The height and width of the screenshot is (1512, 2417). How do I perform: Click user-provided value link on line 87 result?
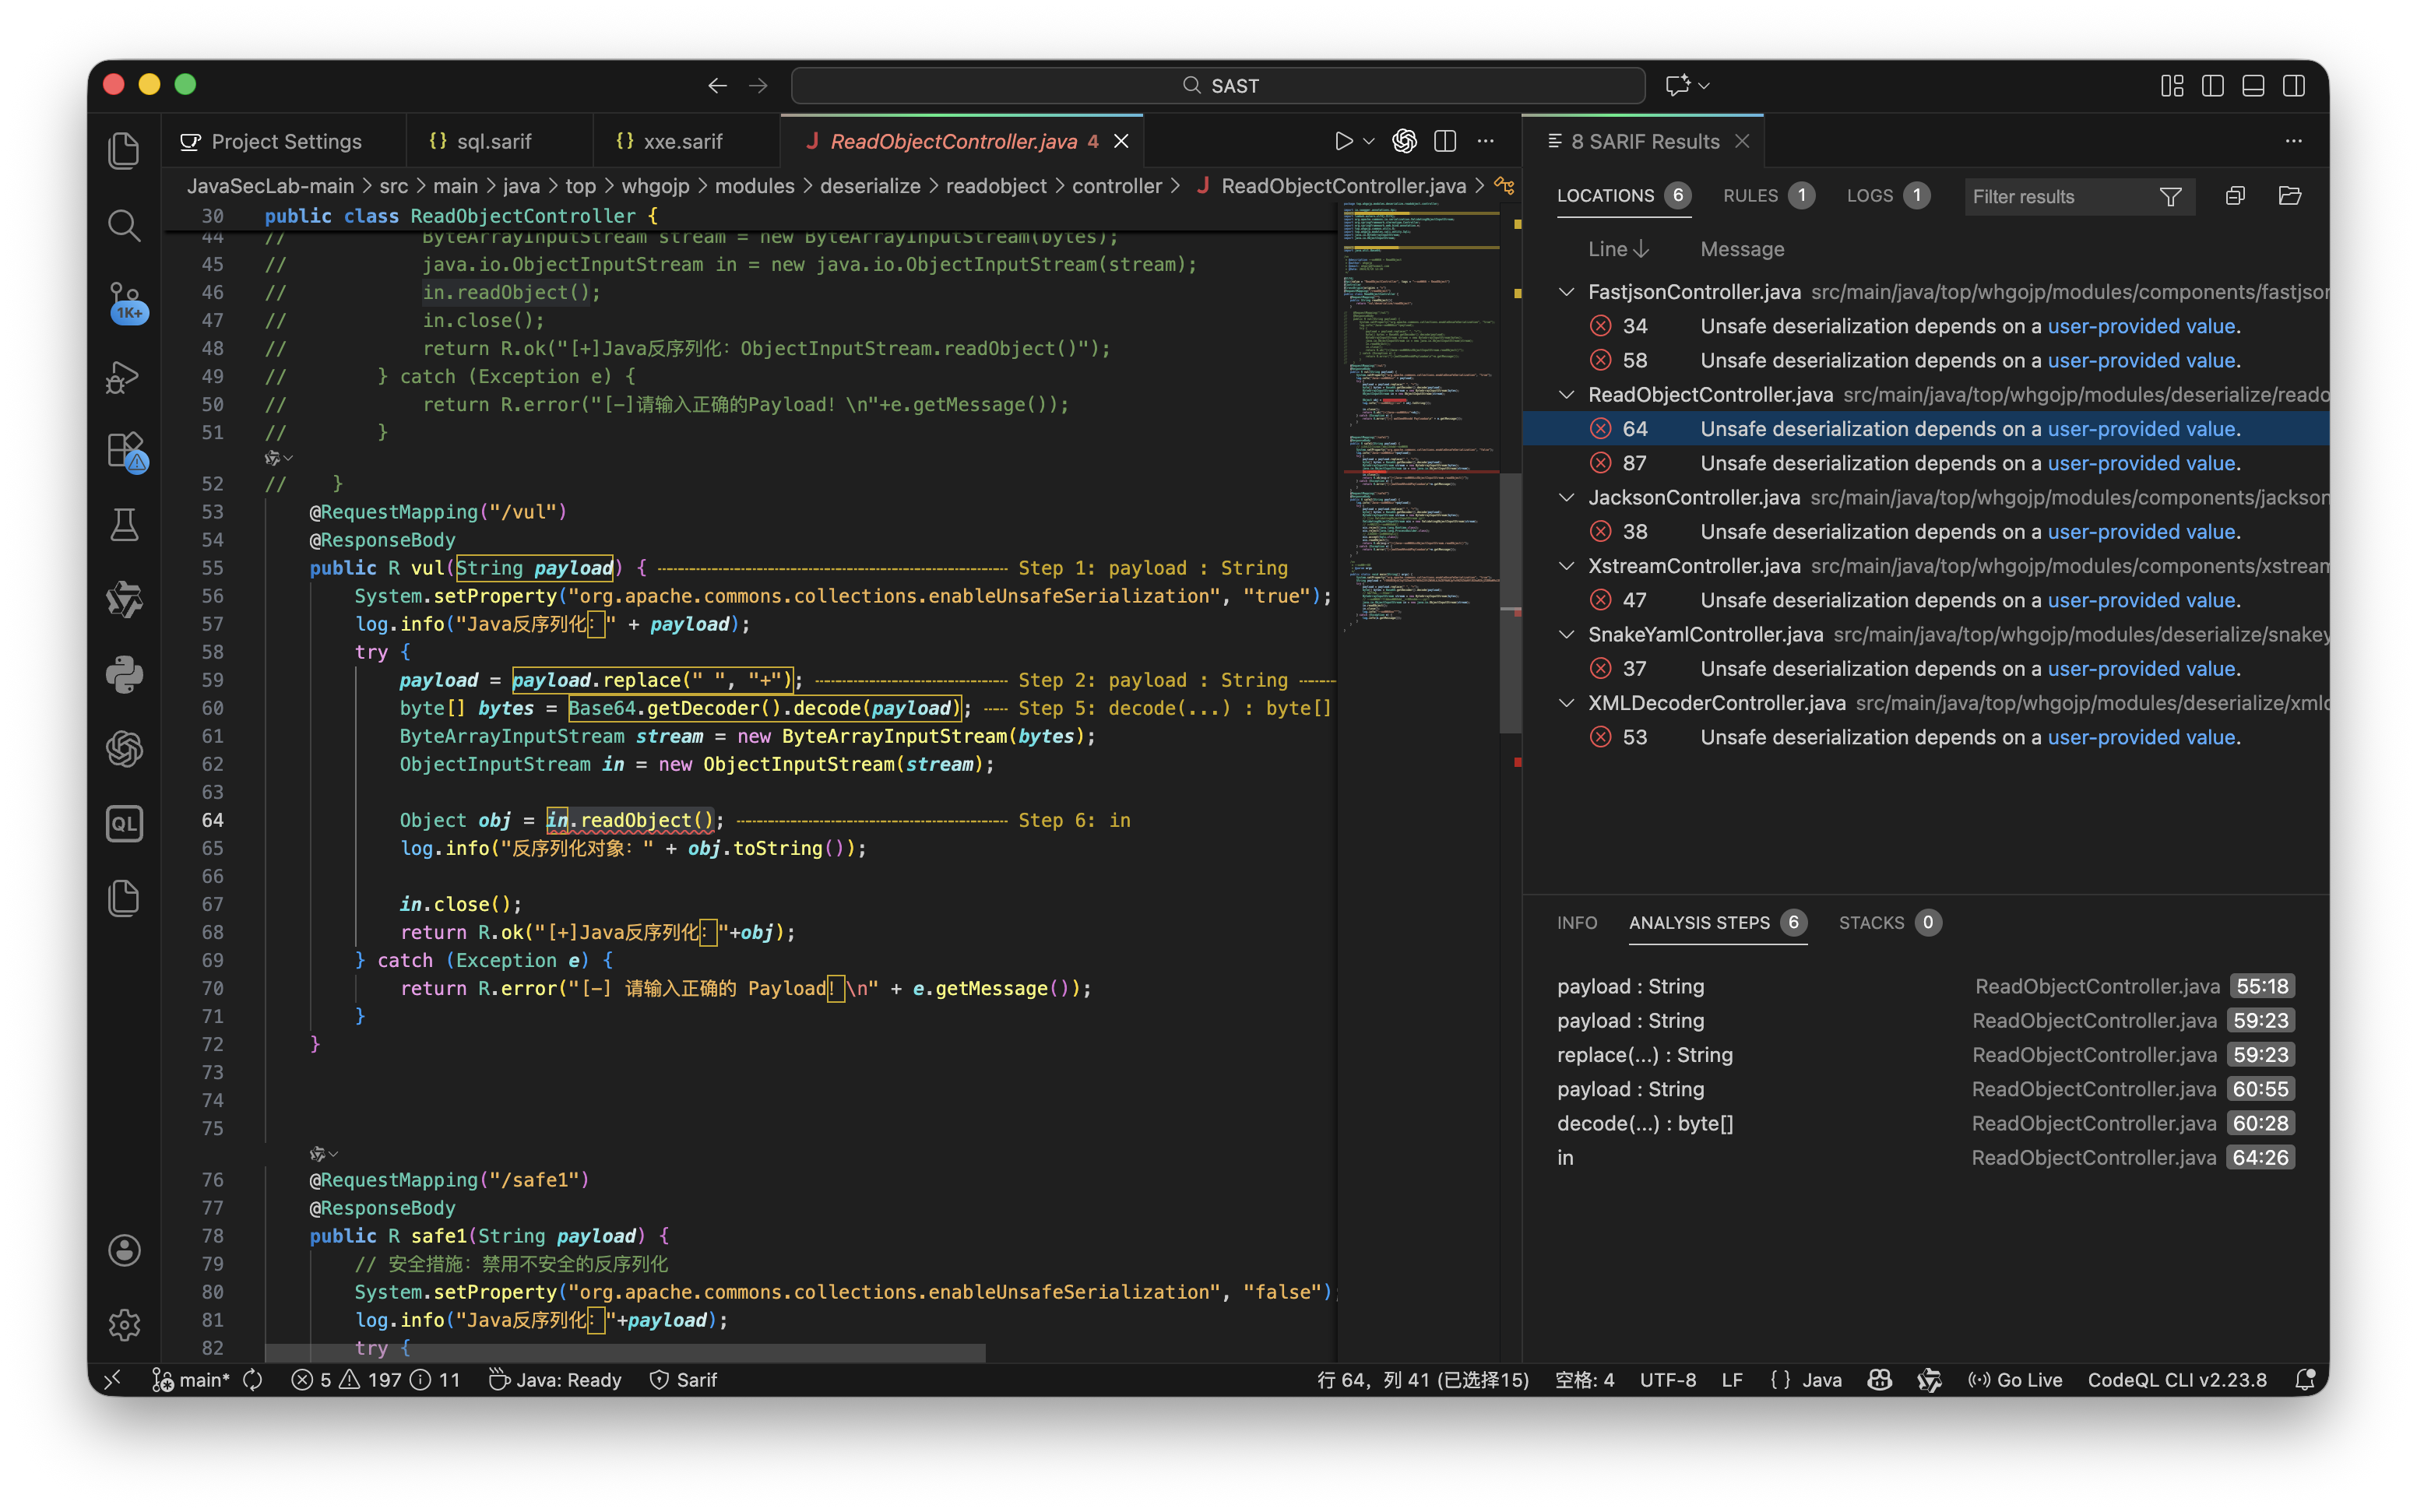coord(2140,463)
